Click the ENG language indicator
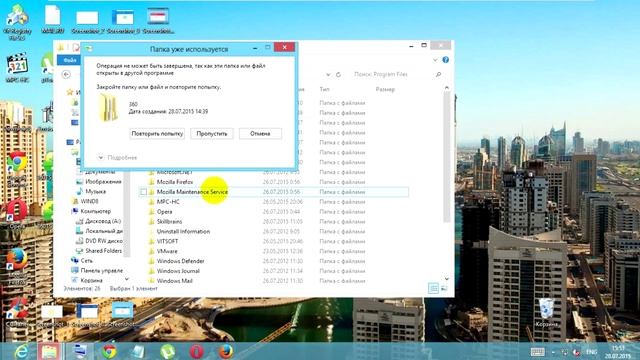This screenshot has height=360, width=640. click(591, 352)
